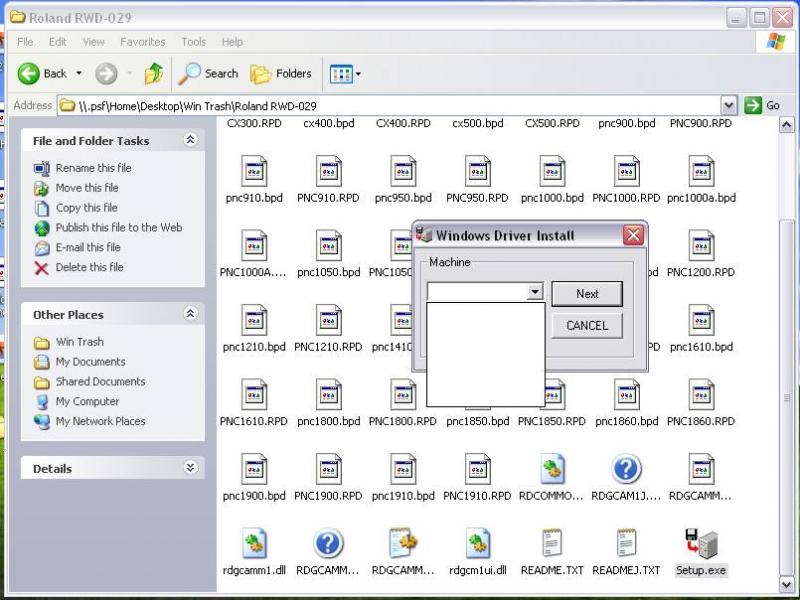Open the Help menu
The width and height of the screenshot is (800, 600).
click(232, 42)
